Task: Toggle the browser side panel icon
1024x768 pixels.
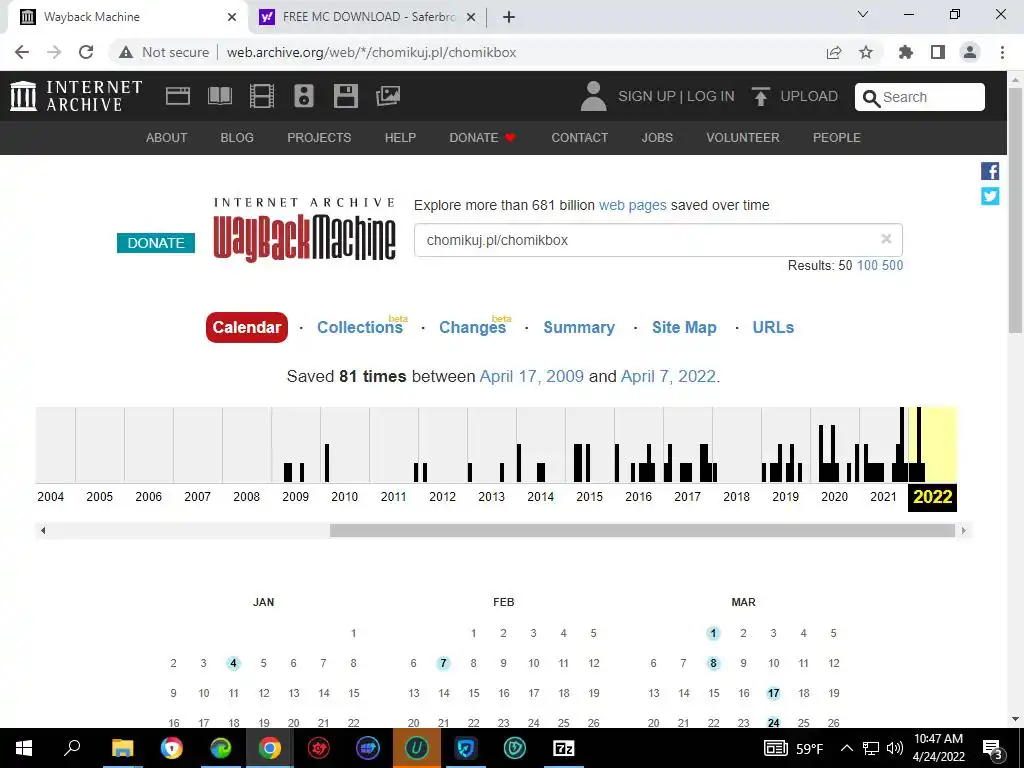Action: (x=938, y=52)
